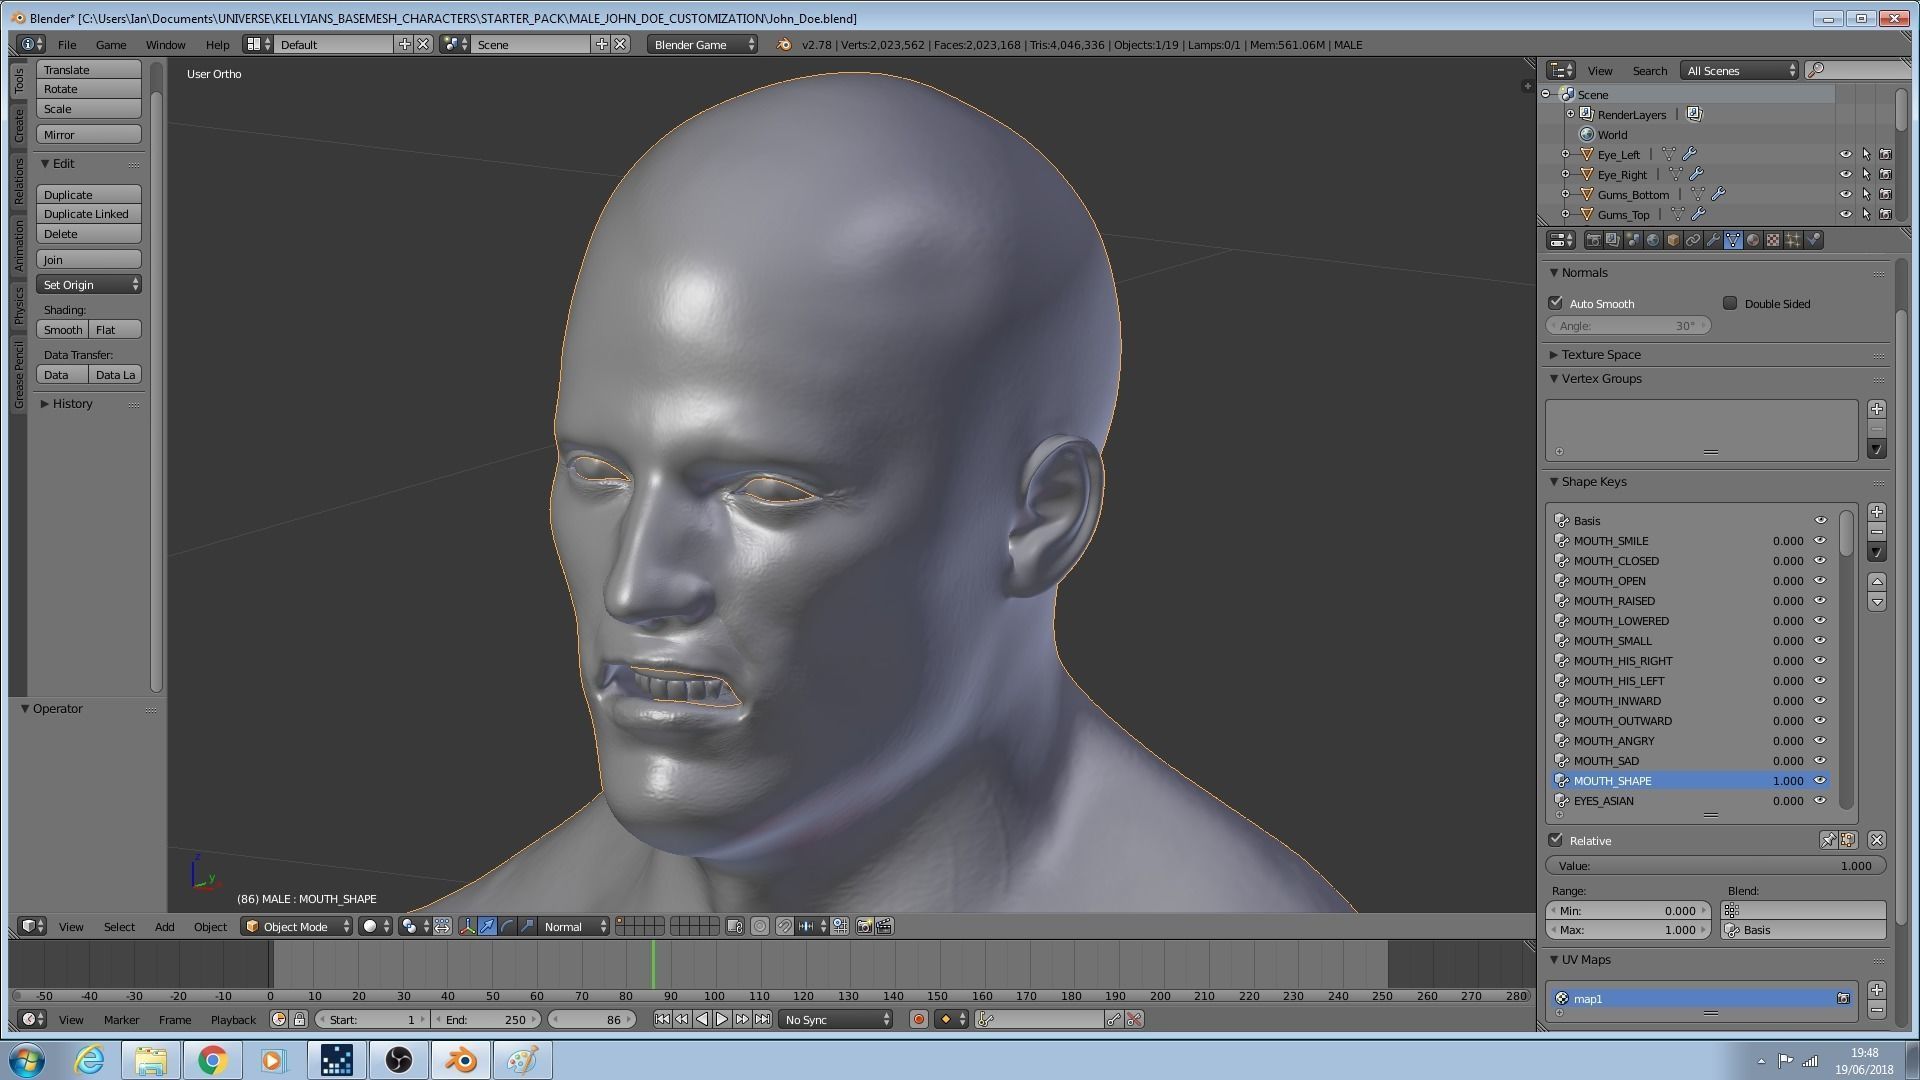The width and height of the screenshot is (1920, 1080).
Task: Open the Render properties tab
Action: pyautogui.click(x=1594, y=240)
